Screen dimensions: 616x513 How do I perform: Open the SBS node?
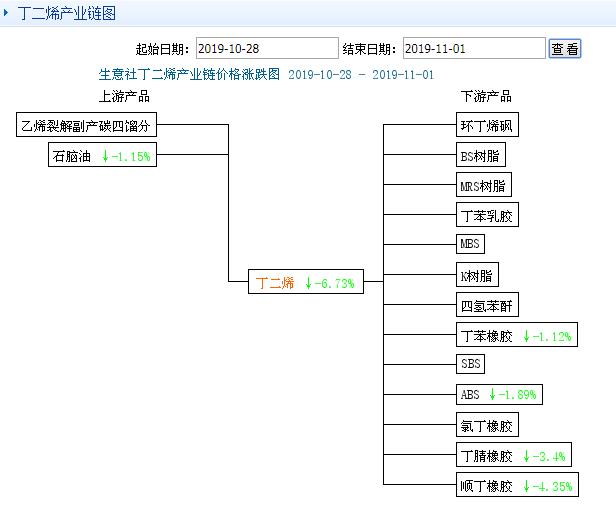470,364
